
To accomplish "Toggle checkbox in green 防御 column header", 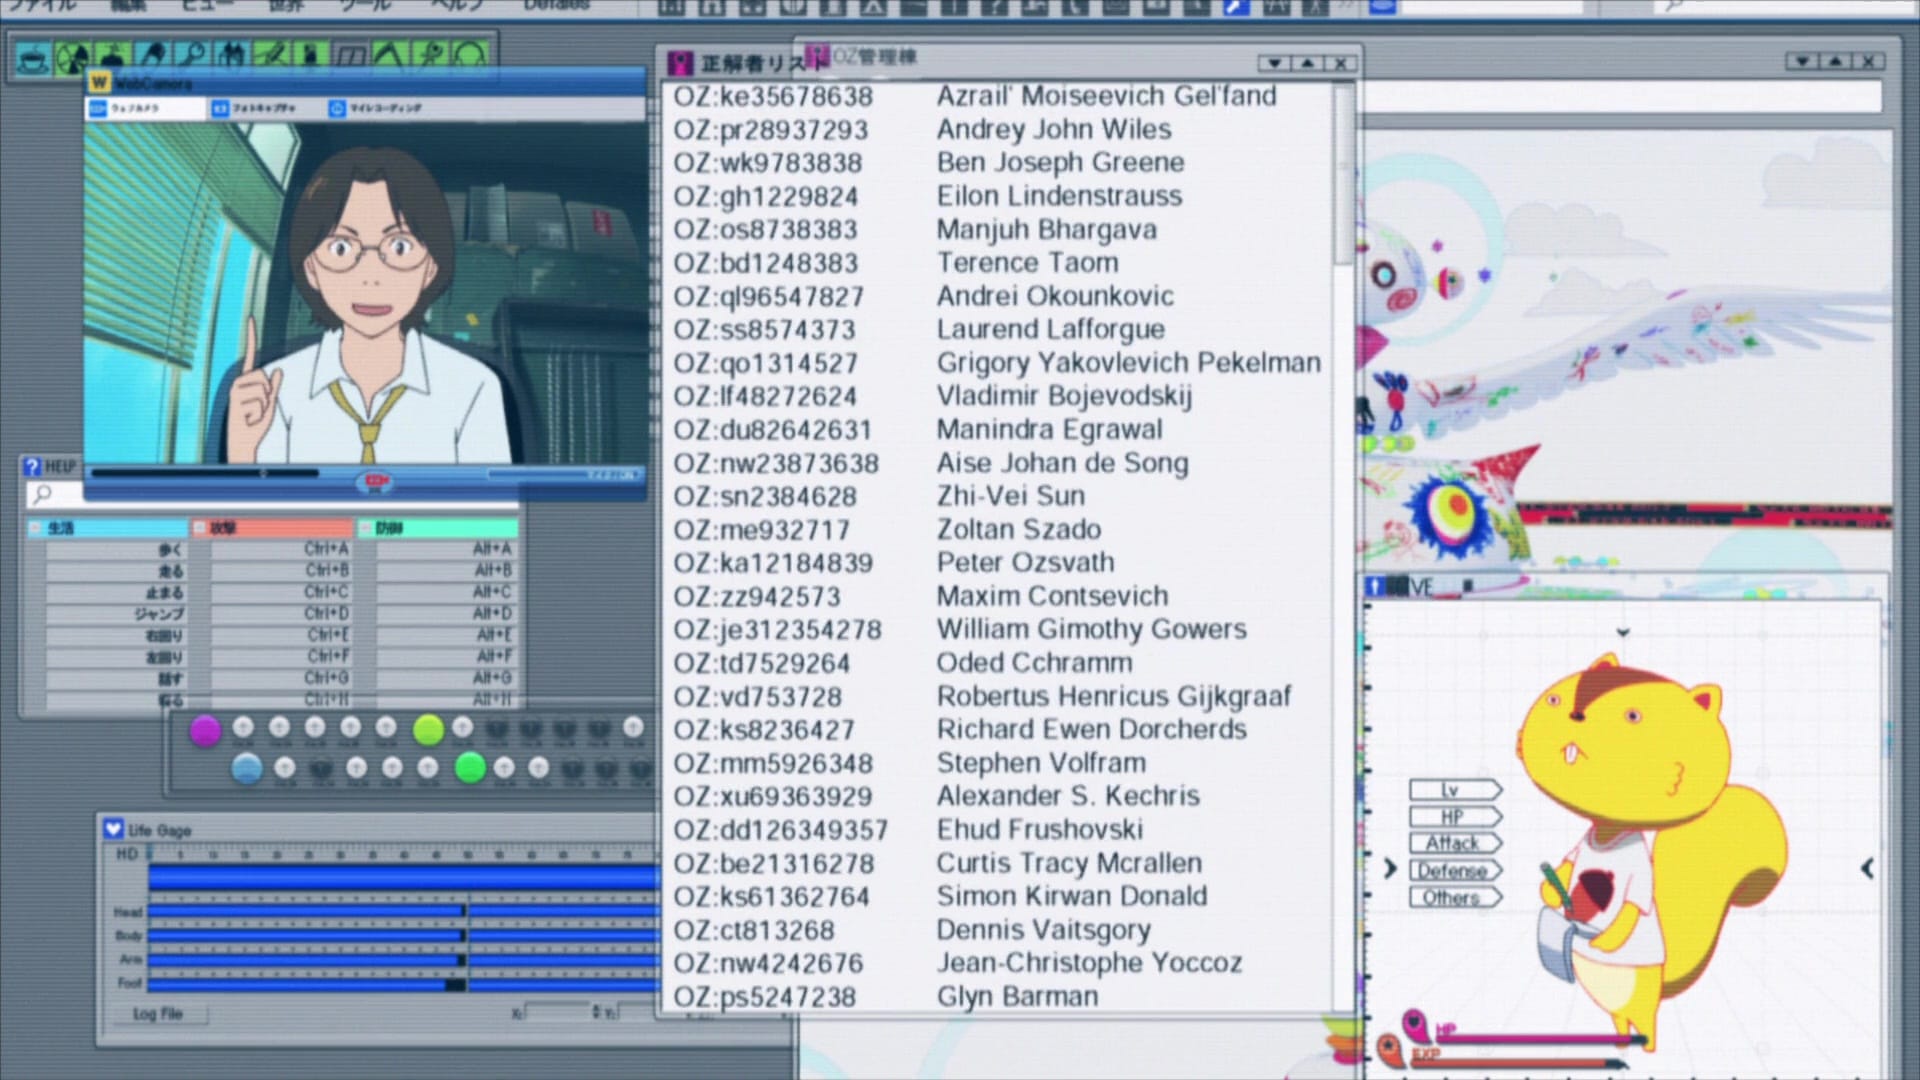I will tap(365, 528).
